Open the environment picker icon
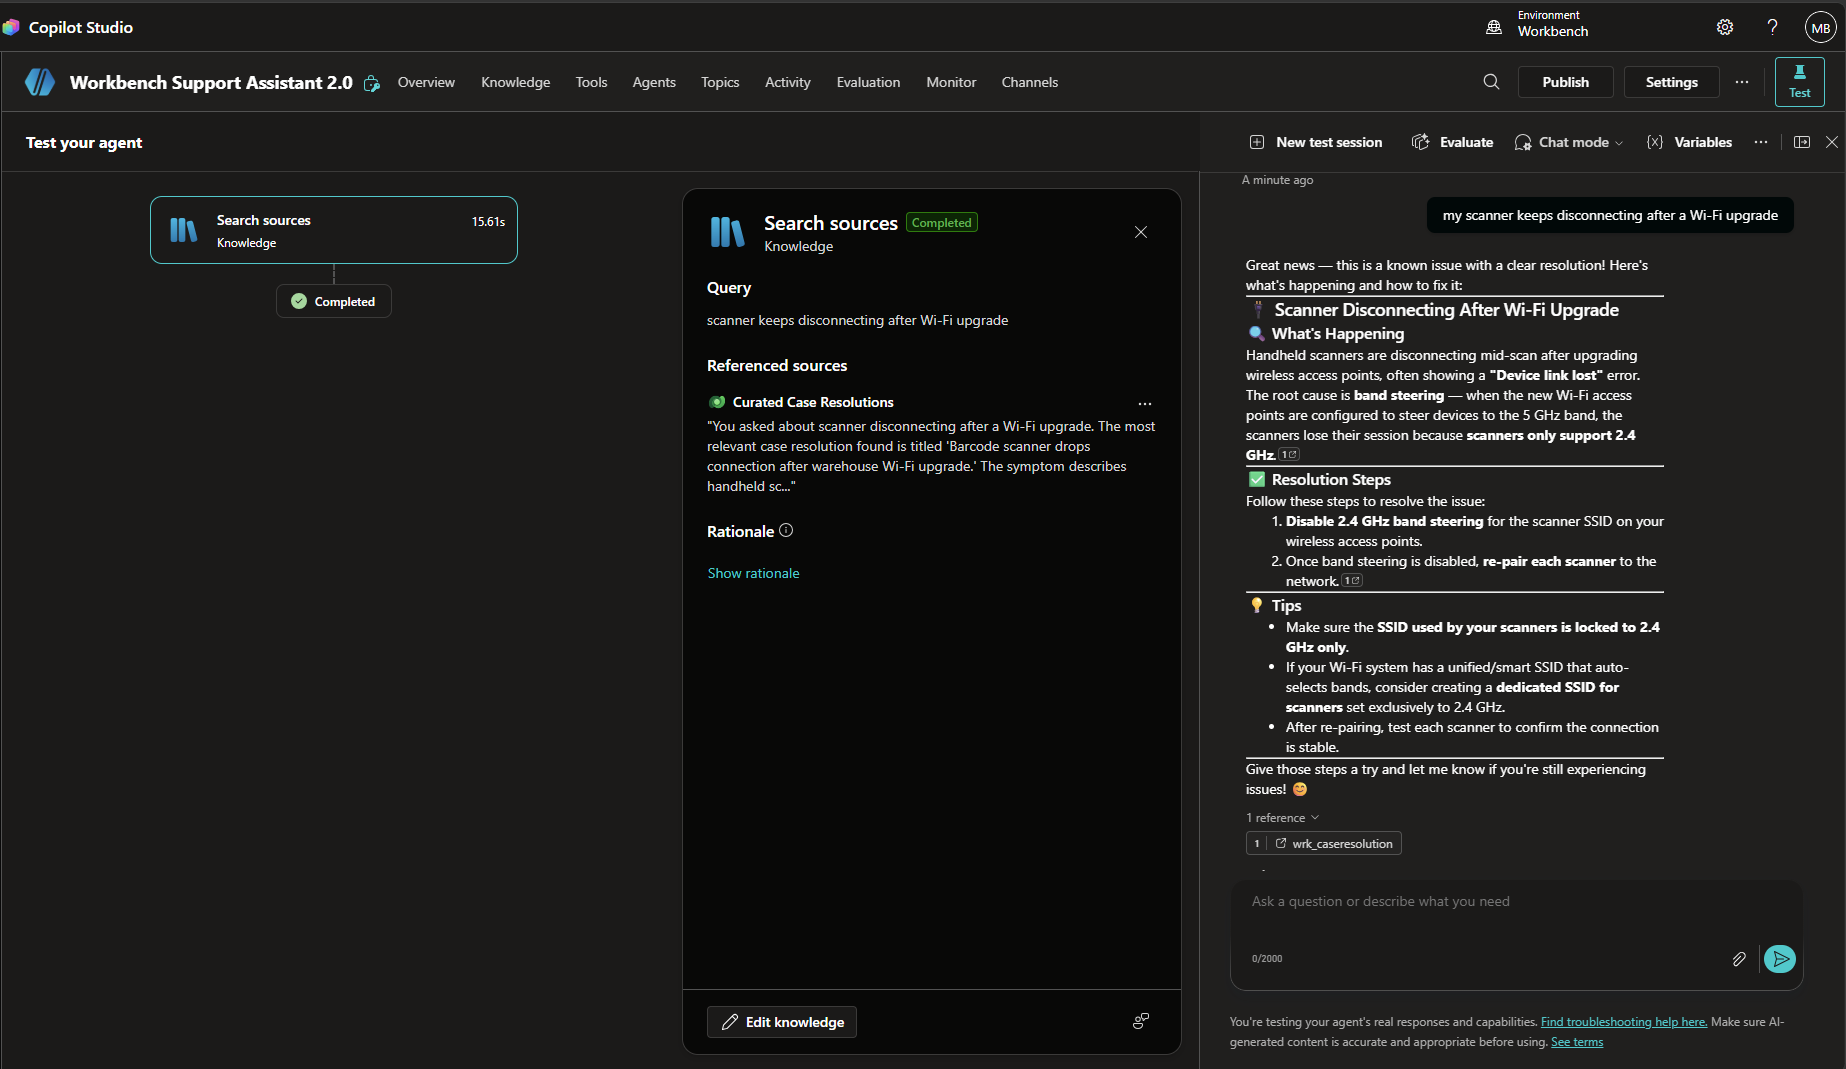The width and height of the screenshot is (1846, 1069). click(1494, 27)
